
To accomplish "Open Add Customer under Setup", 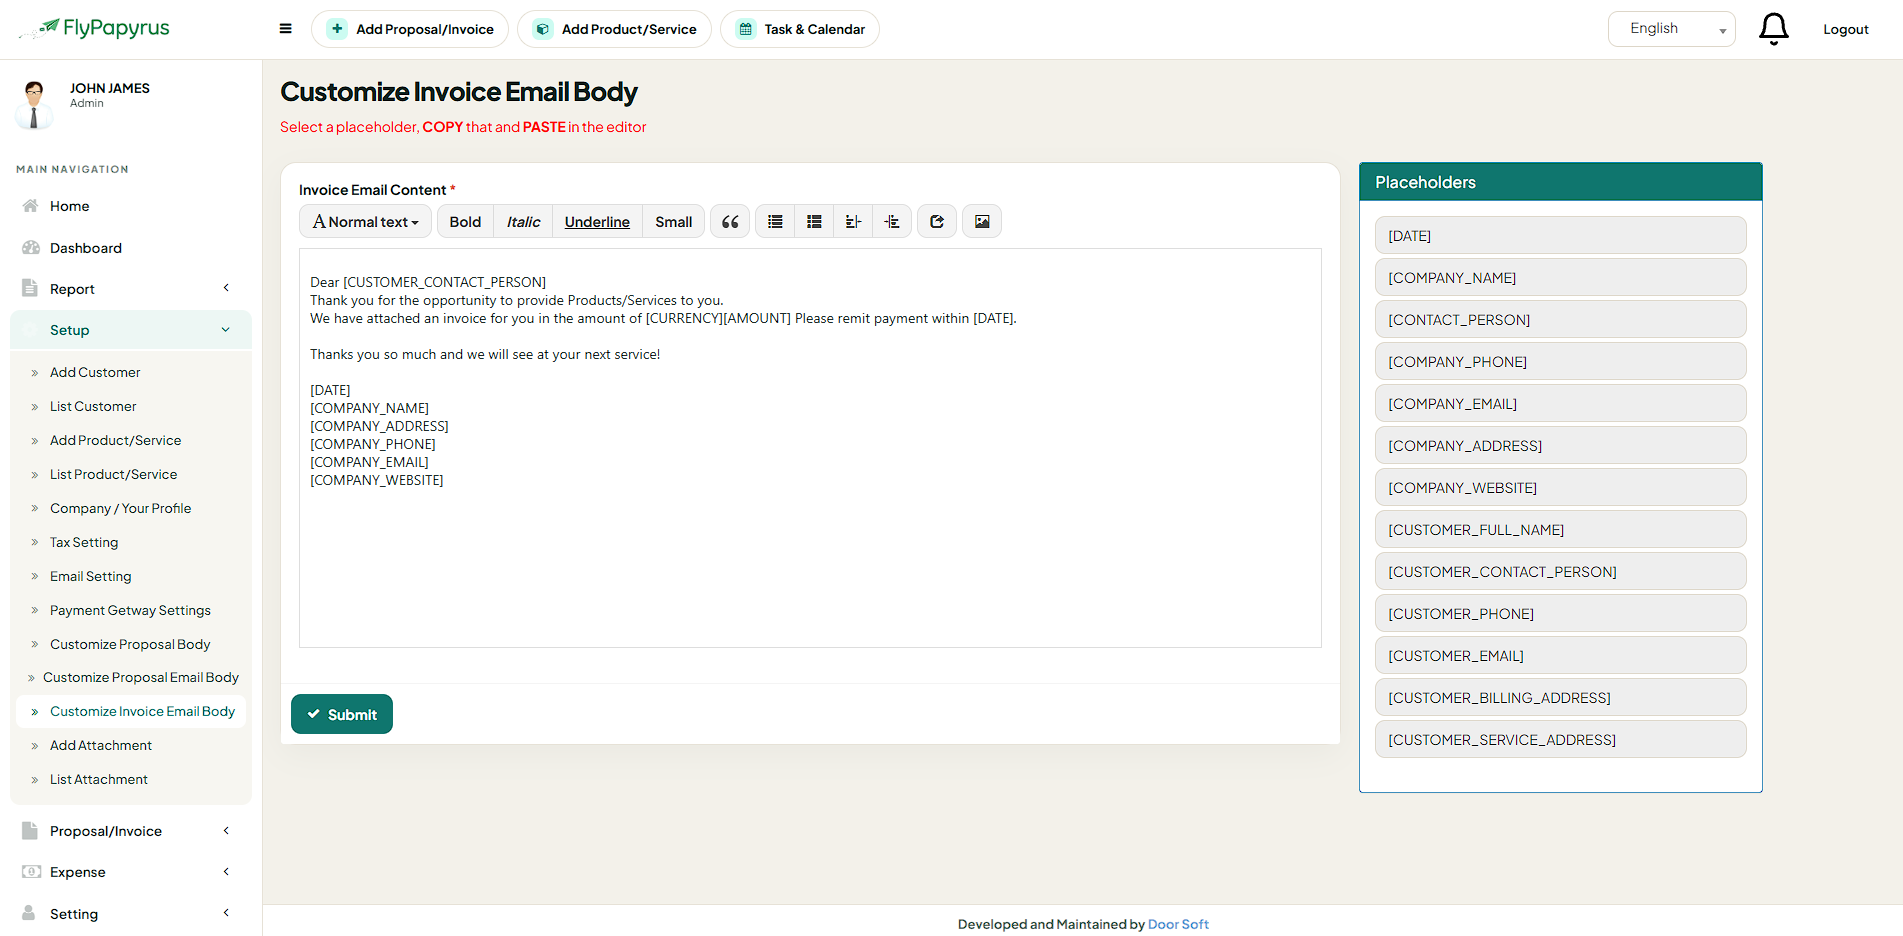I will (95, 372).
